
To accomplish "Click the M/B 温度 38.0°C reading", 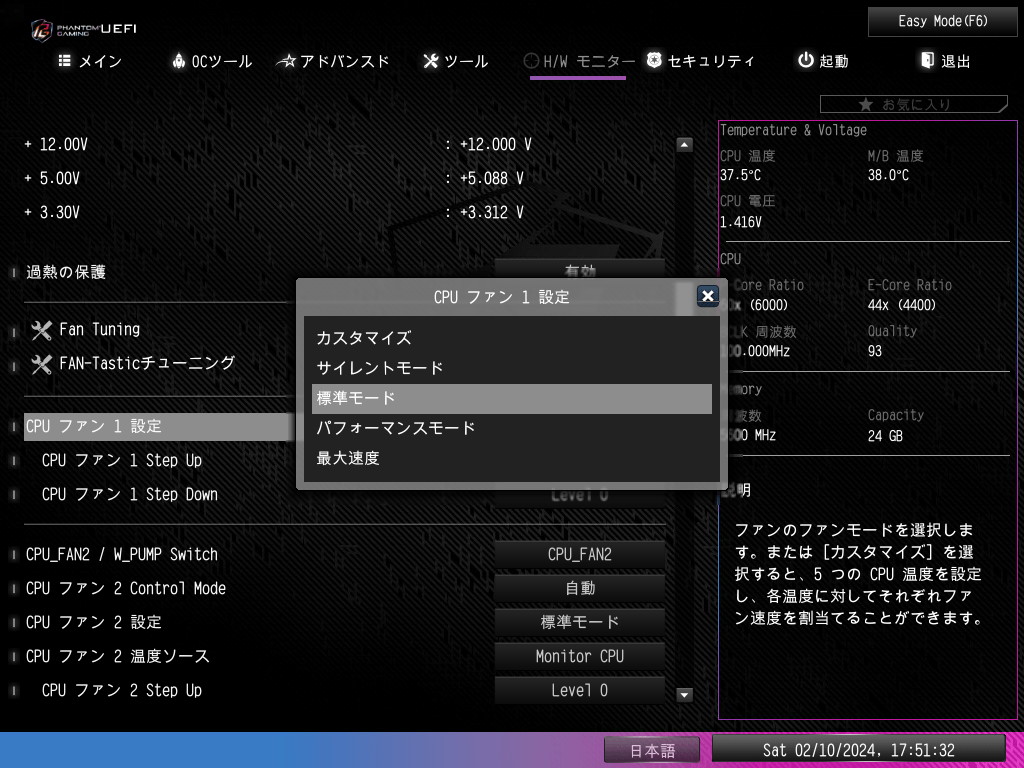I will (888, 175).
